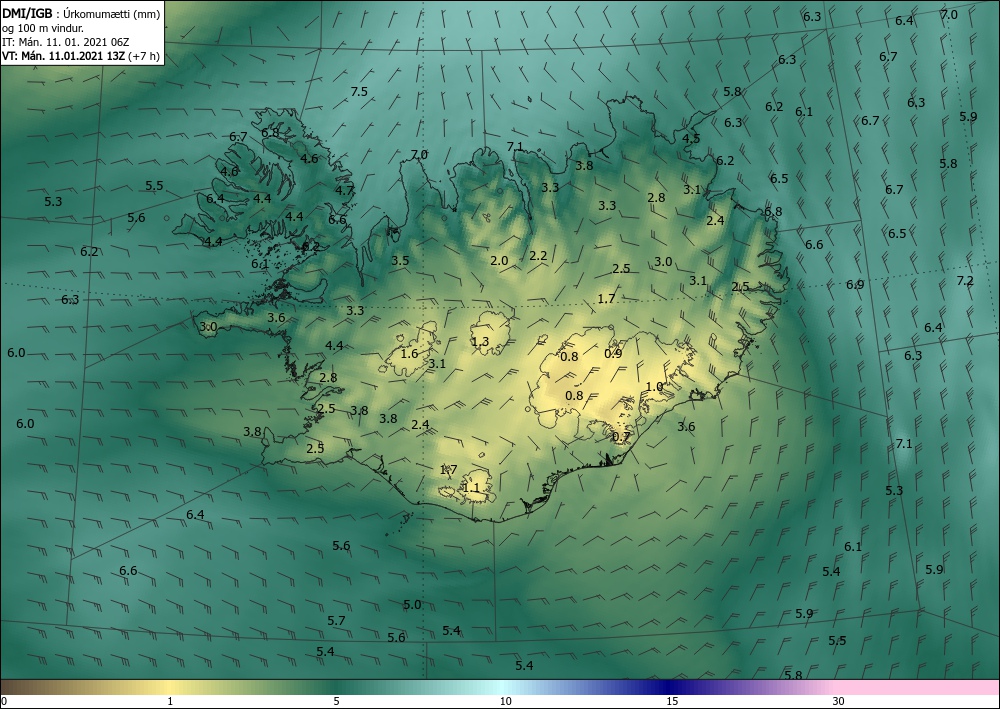
Task: Click the 2.2 value label
Action: point(538,256)
